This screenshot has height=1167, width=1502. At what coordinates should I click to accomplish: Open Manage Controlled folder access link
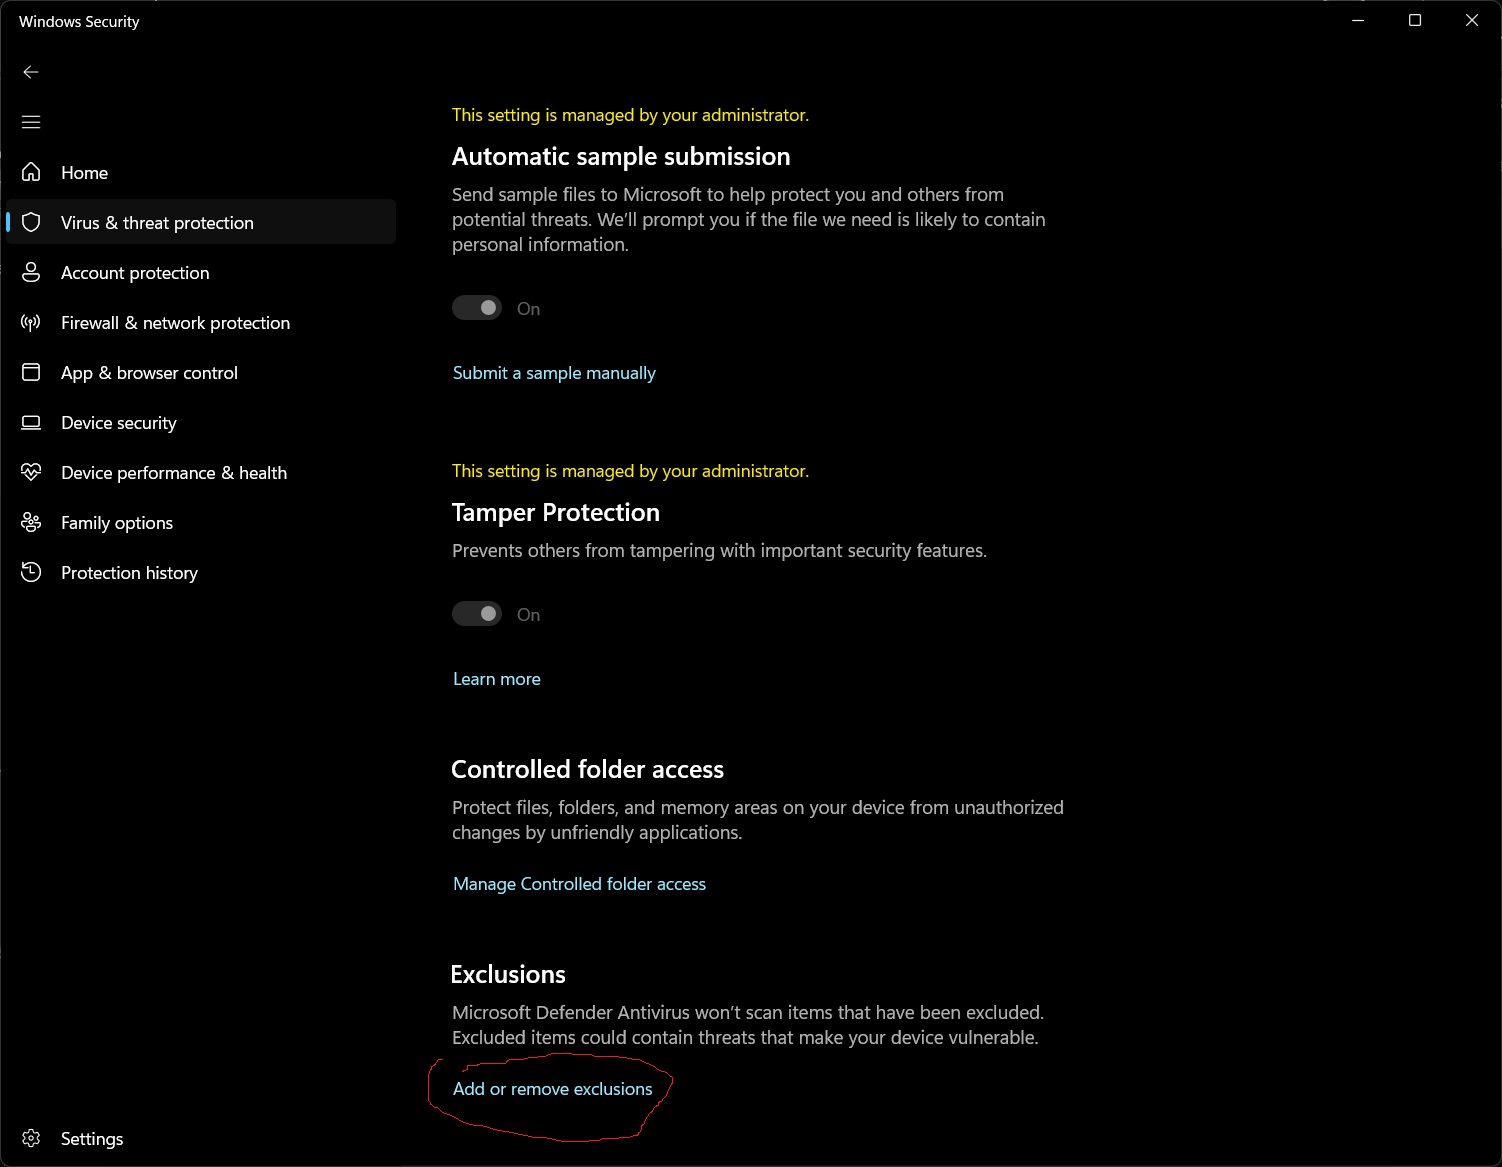[x=579, y=884]
